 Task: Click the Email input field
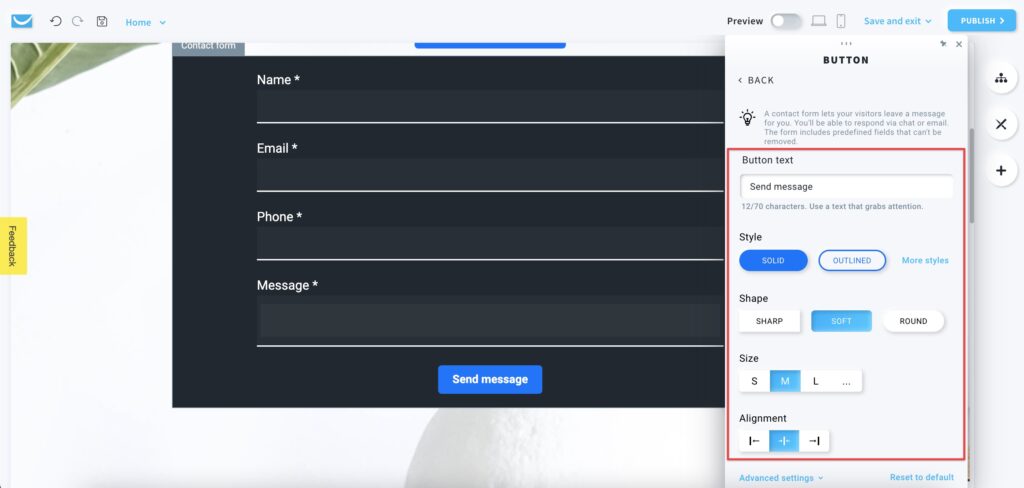point(490,175)
